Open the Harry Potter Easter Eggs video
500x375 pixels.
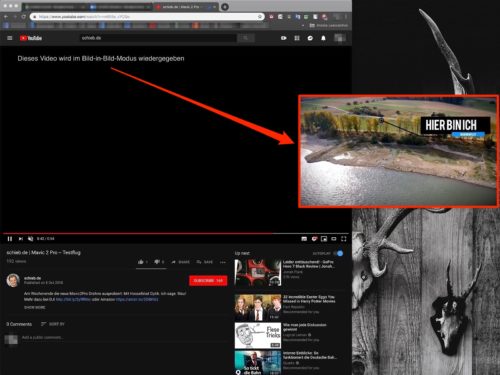point(258,307)
